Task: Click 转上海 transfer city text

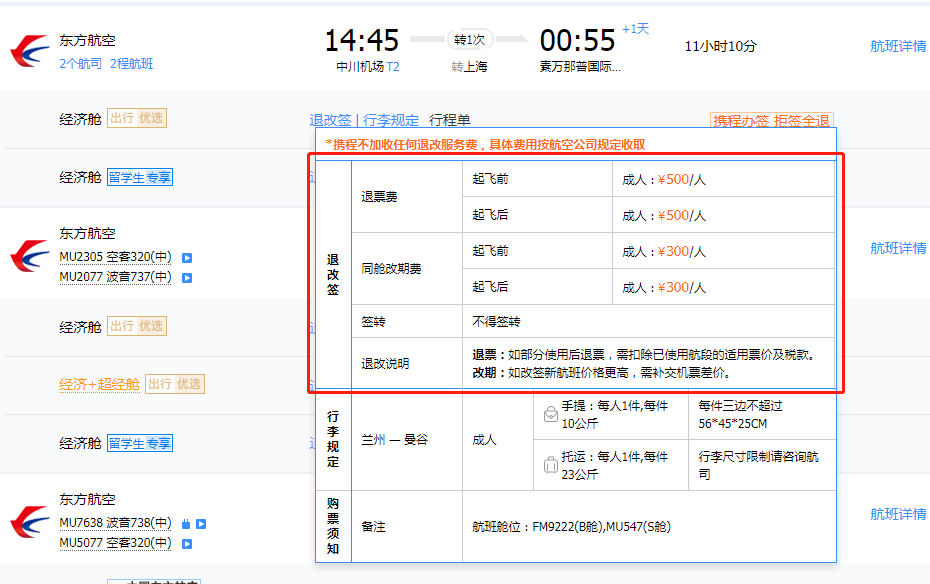Action: tap(470, 67)
